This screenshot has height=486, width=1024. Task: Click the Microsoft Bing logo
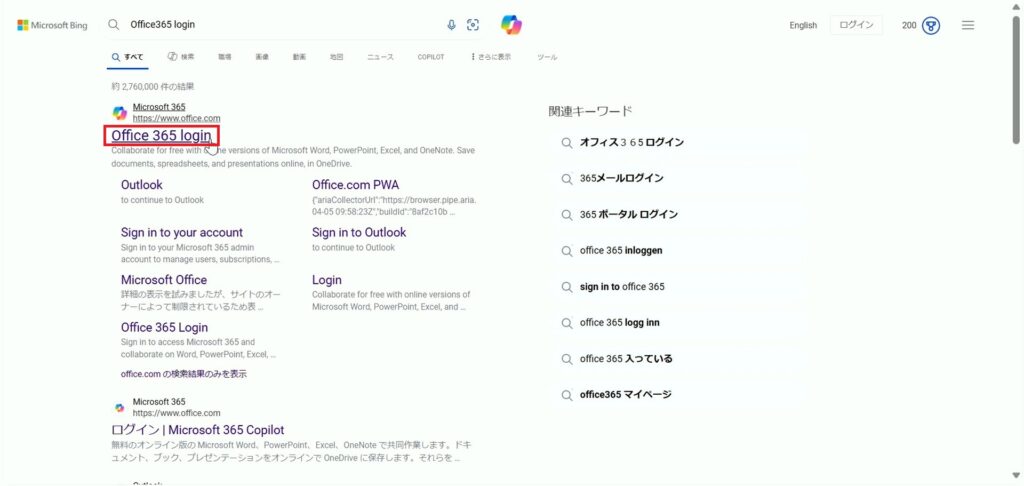[52, 25]
